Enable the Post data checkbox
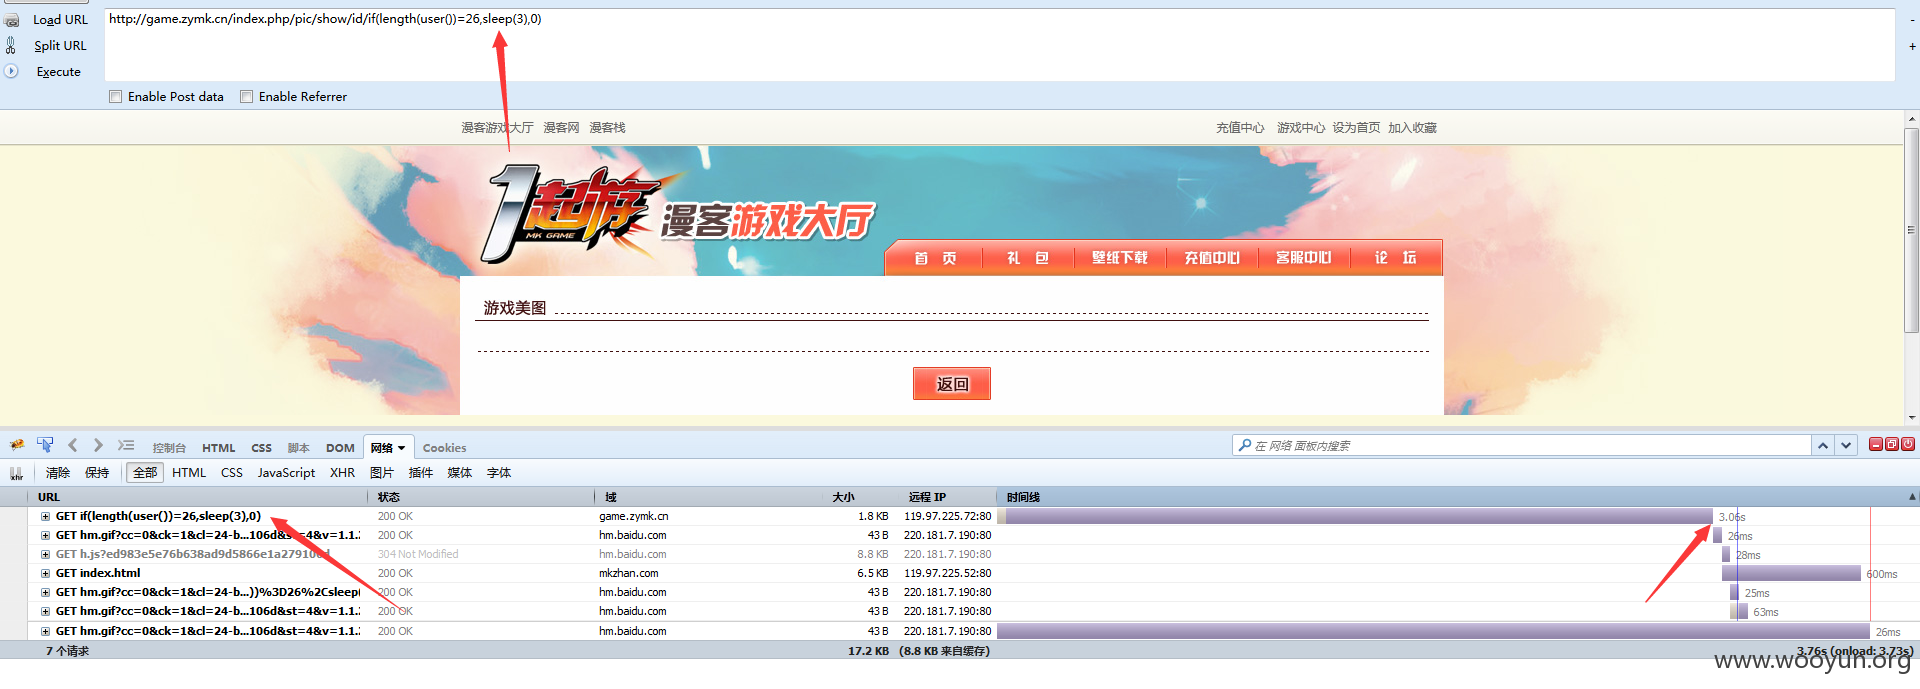This screenshot has width=1920, height=689. click(x=116, y=97)
